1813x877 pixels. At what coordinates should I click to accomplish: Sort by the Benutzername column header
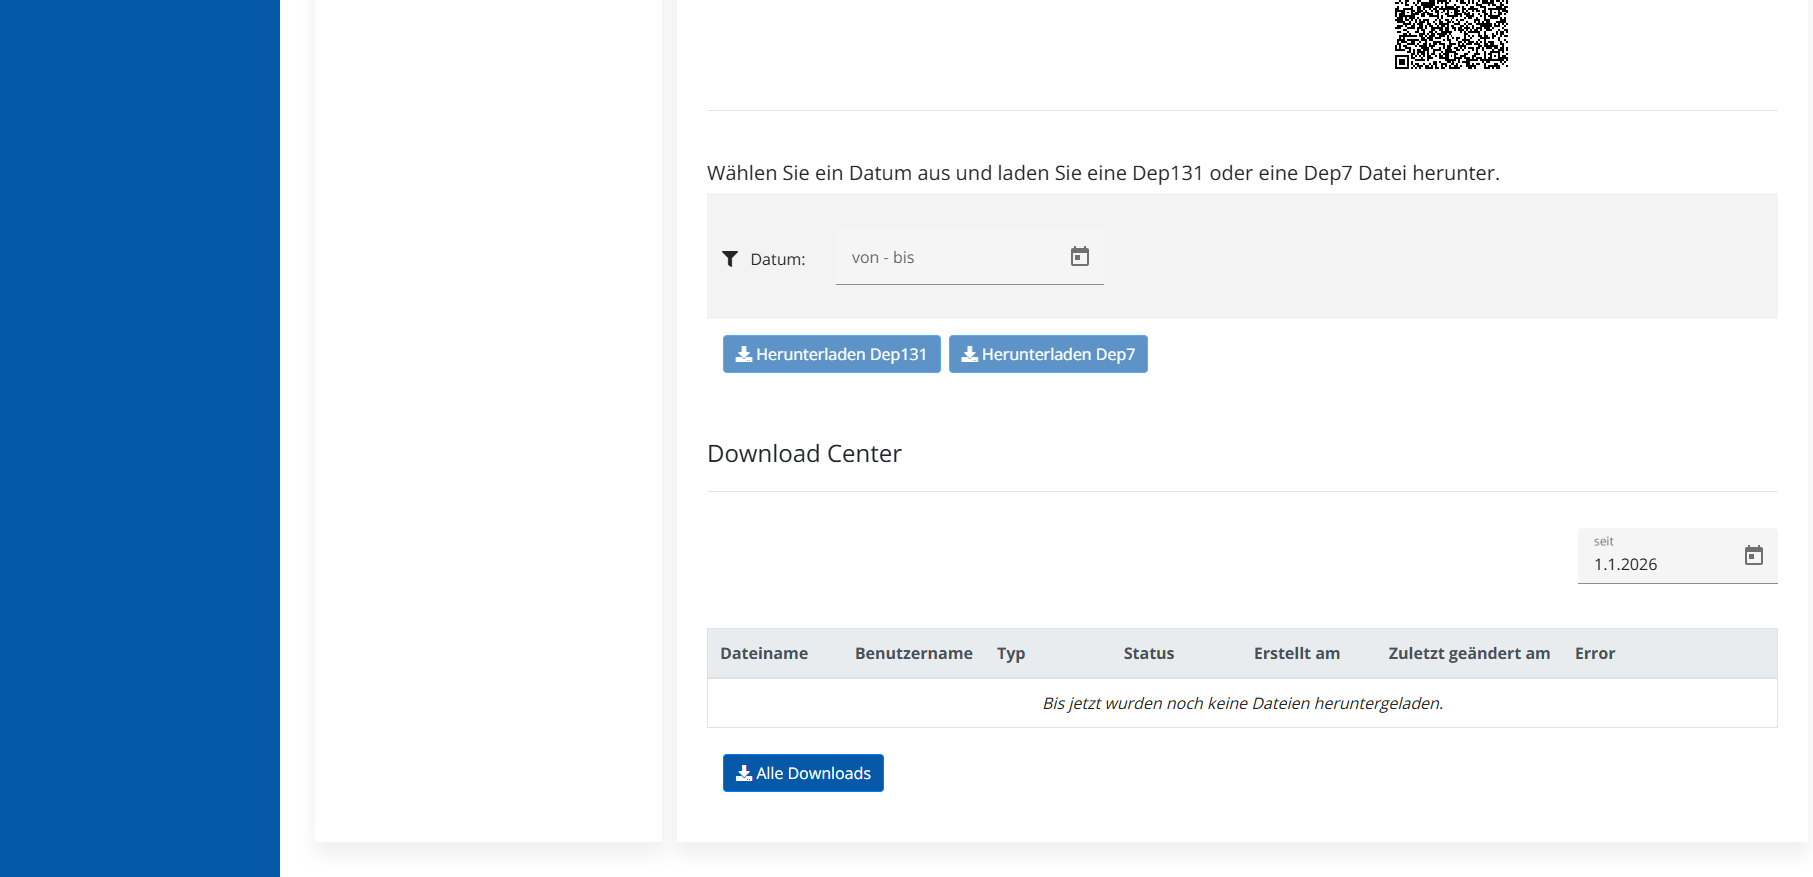point(913,653)
